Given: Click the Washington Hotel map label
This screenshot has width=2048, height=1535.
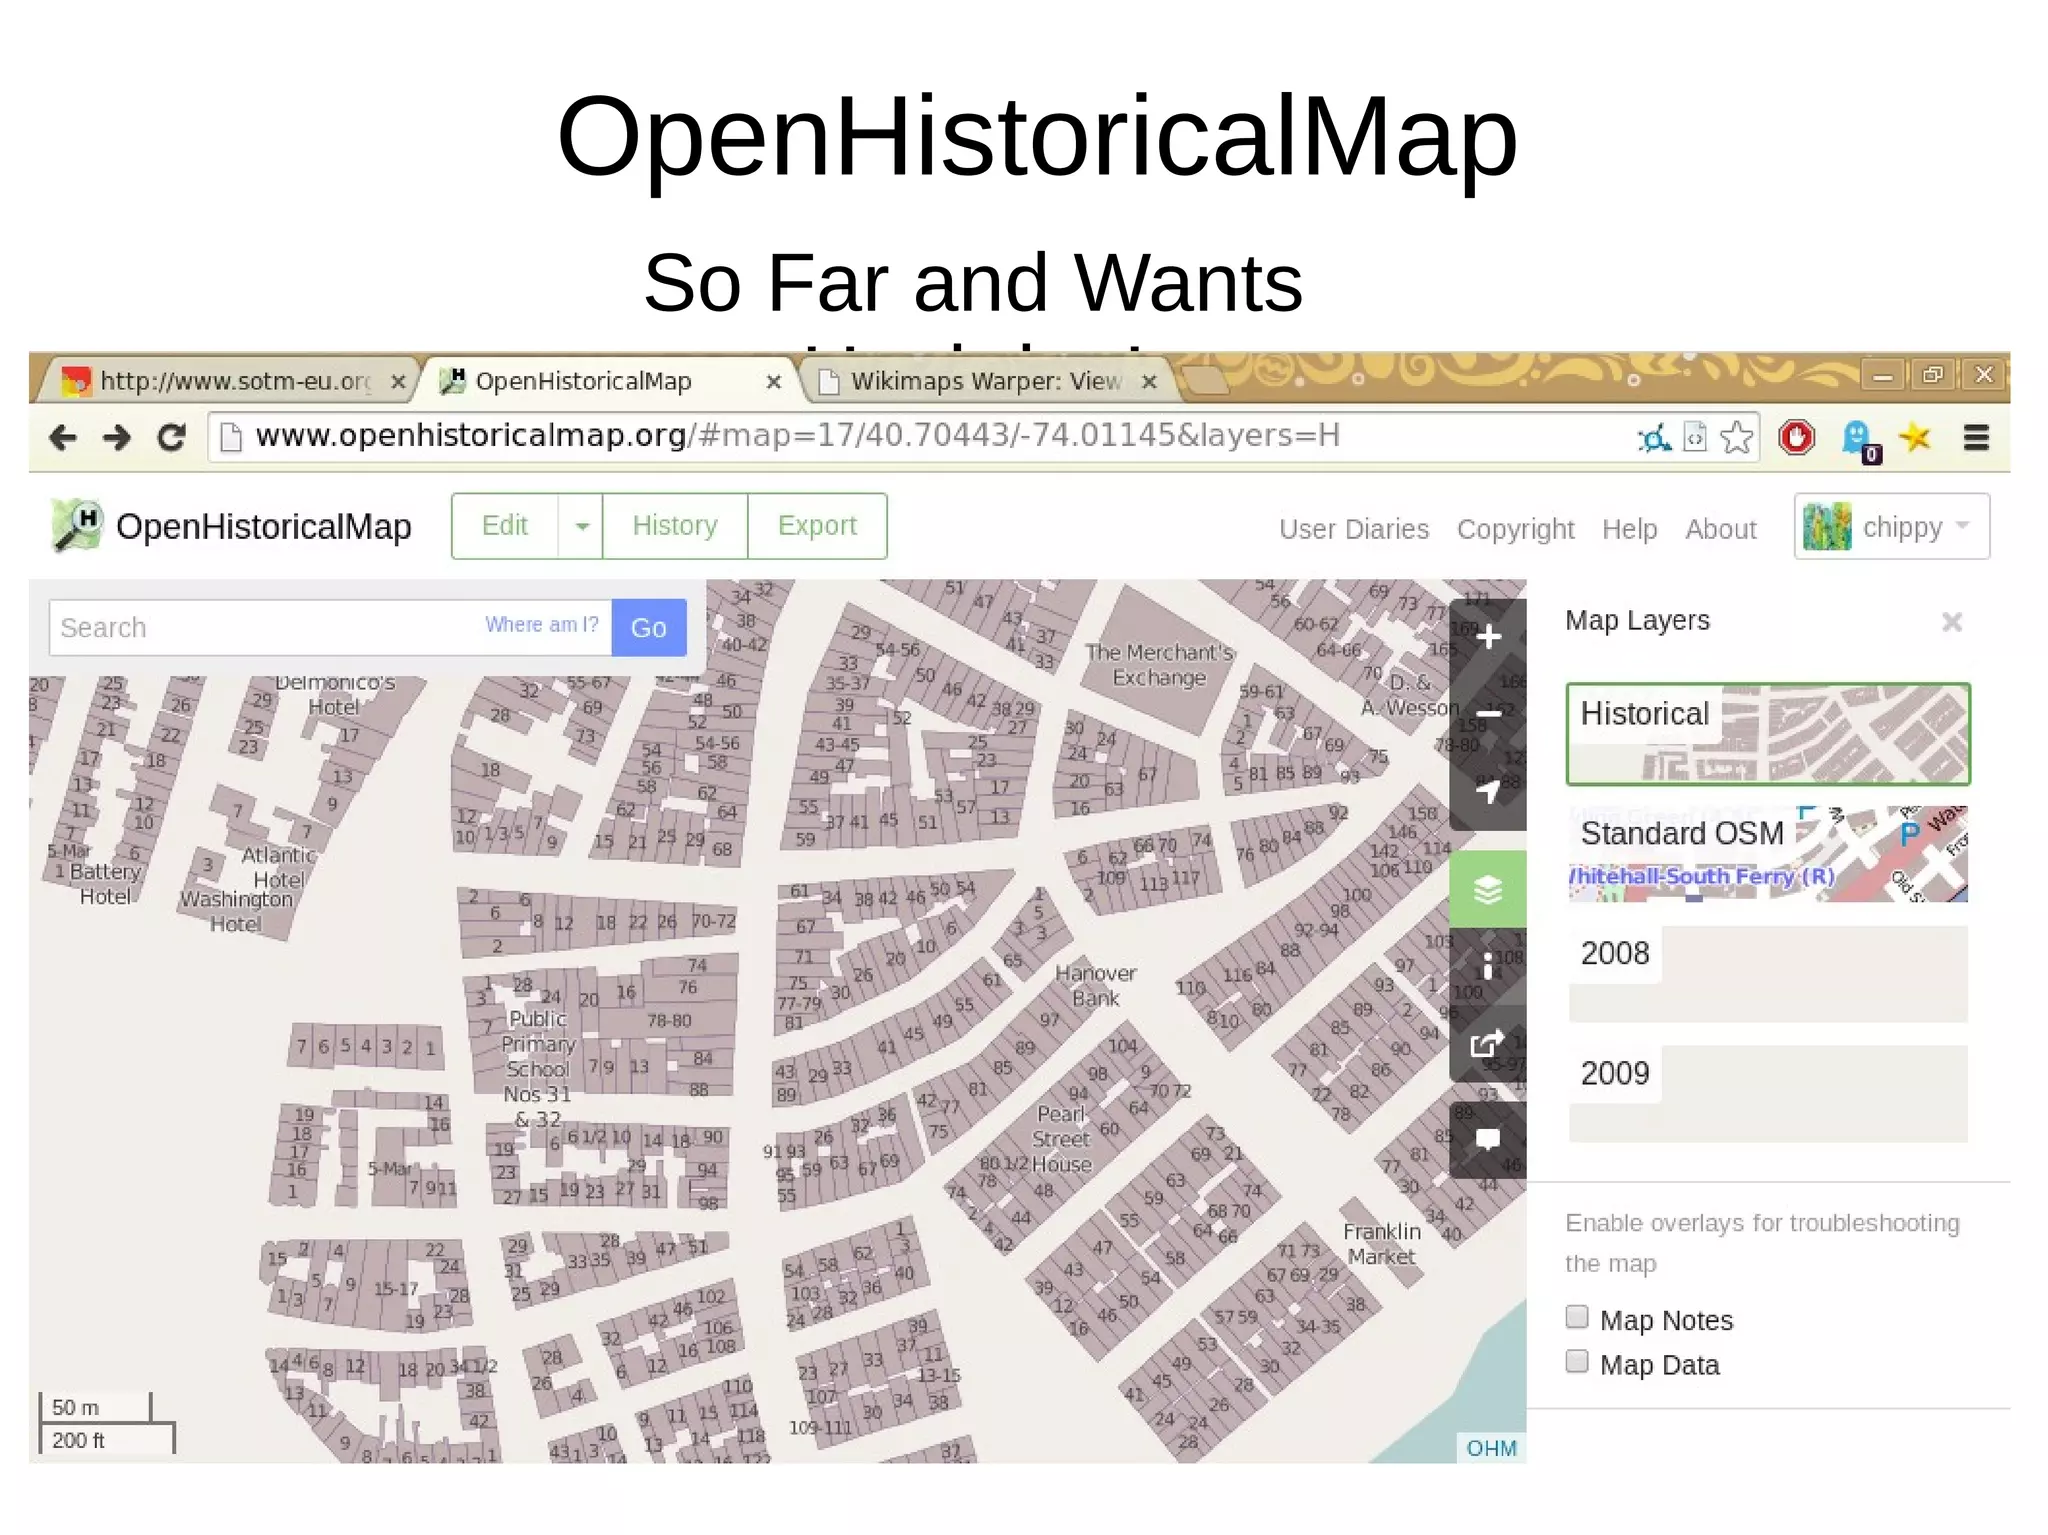Looking at the screenshot, I should (236, 911).
